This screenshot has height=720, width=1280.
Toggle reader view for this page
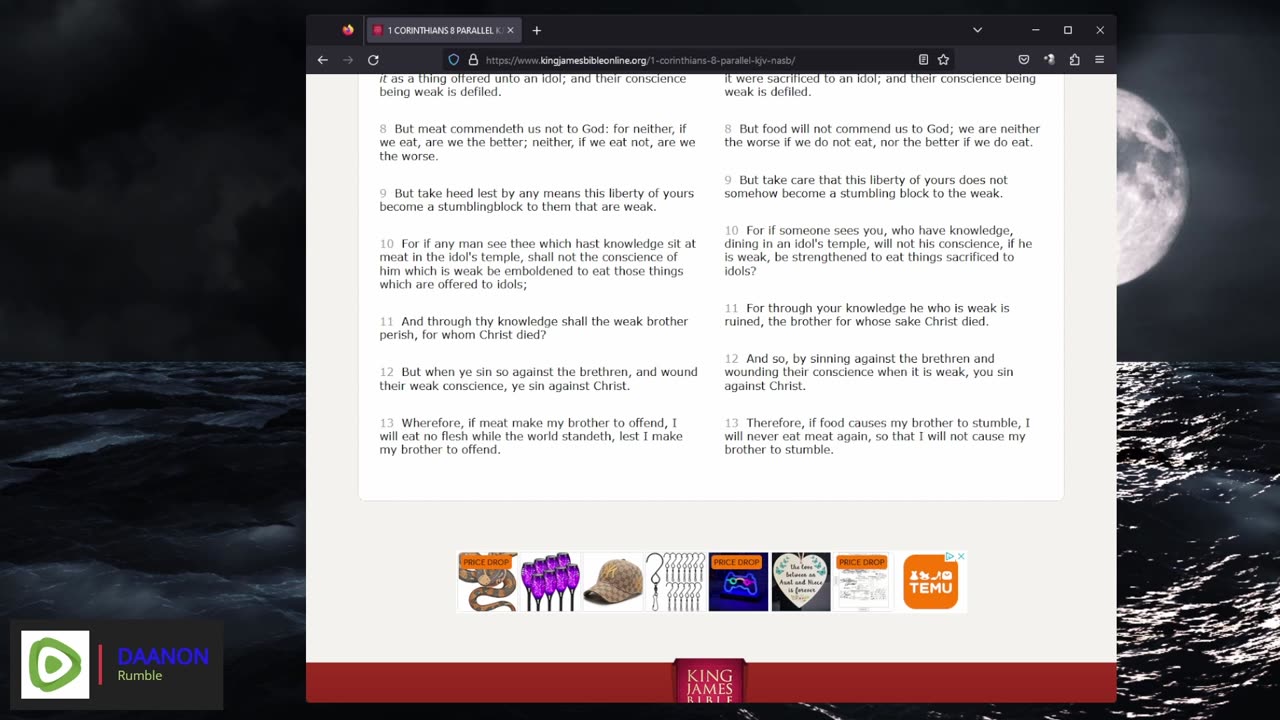(923, 60)
